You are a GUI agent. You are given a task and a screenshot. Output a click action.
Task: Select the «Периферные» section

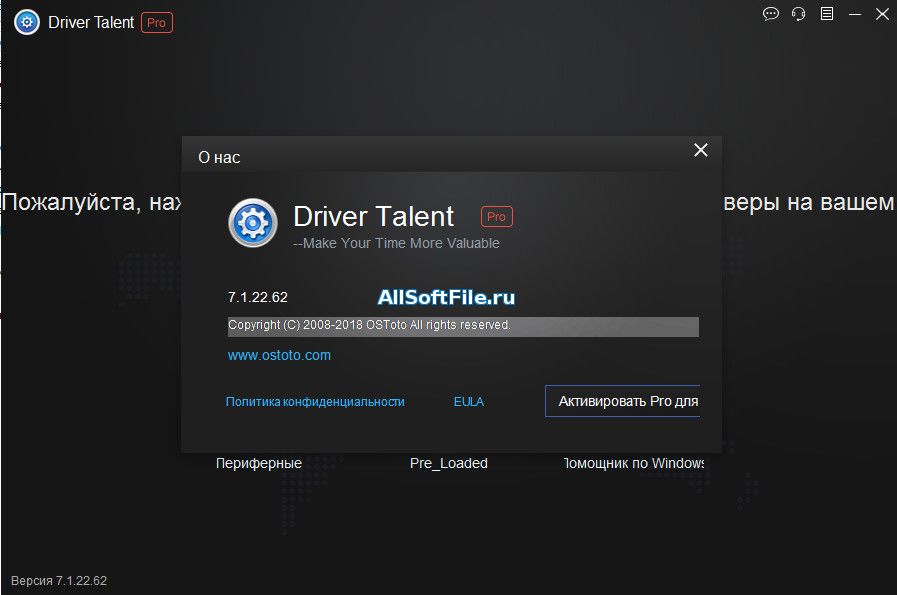[x=259, y=463]
